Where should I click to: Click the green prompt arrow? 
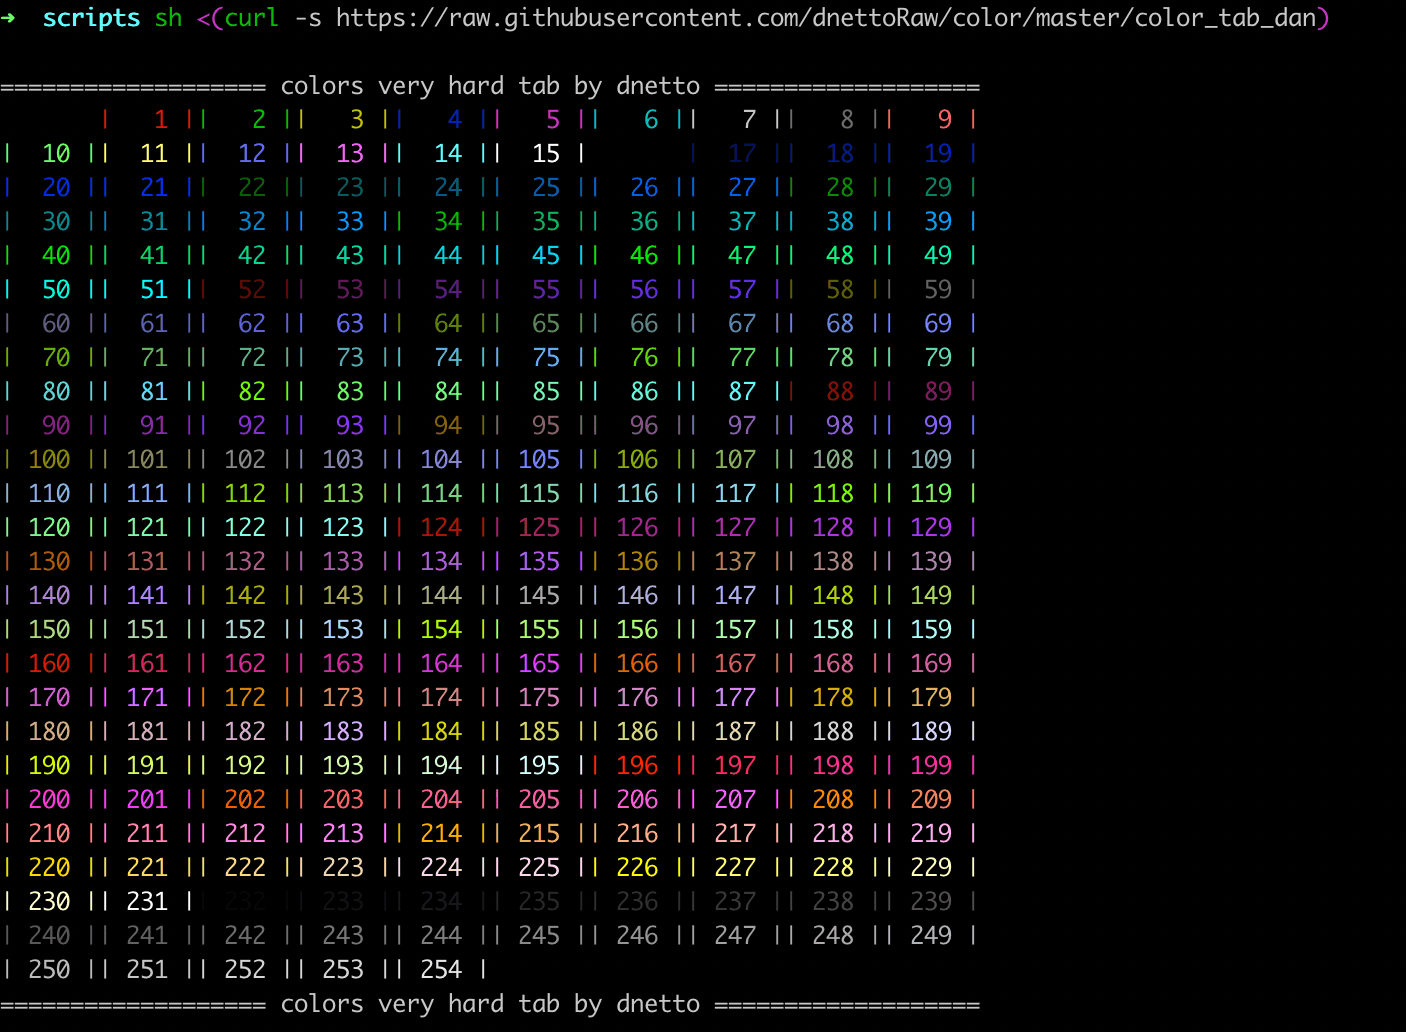tap(8, 18)
